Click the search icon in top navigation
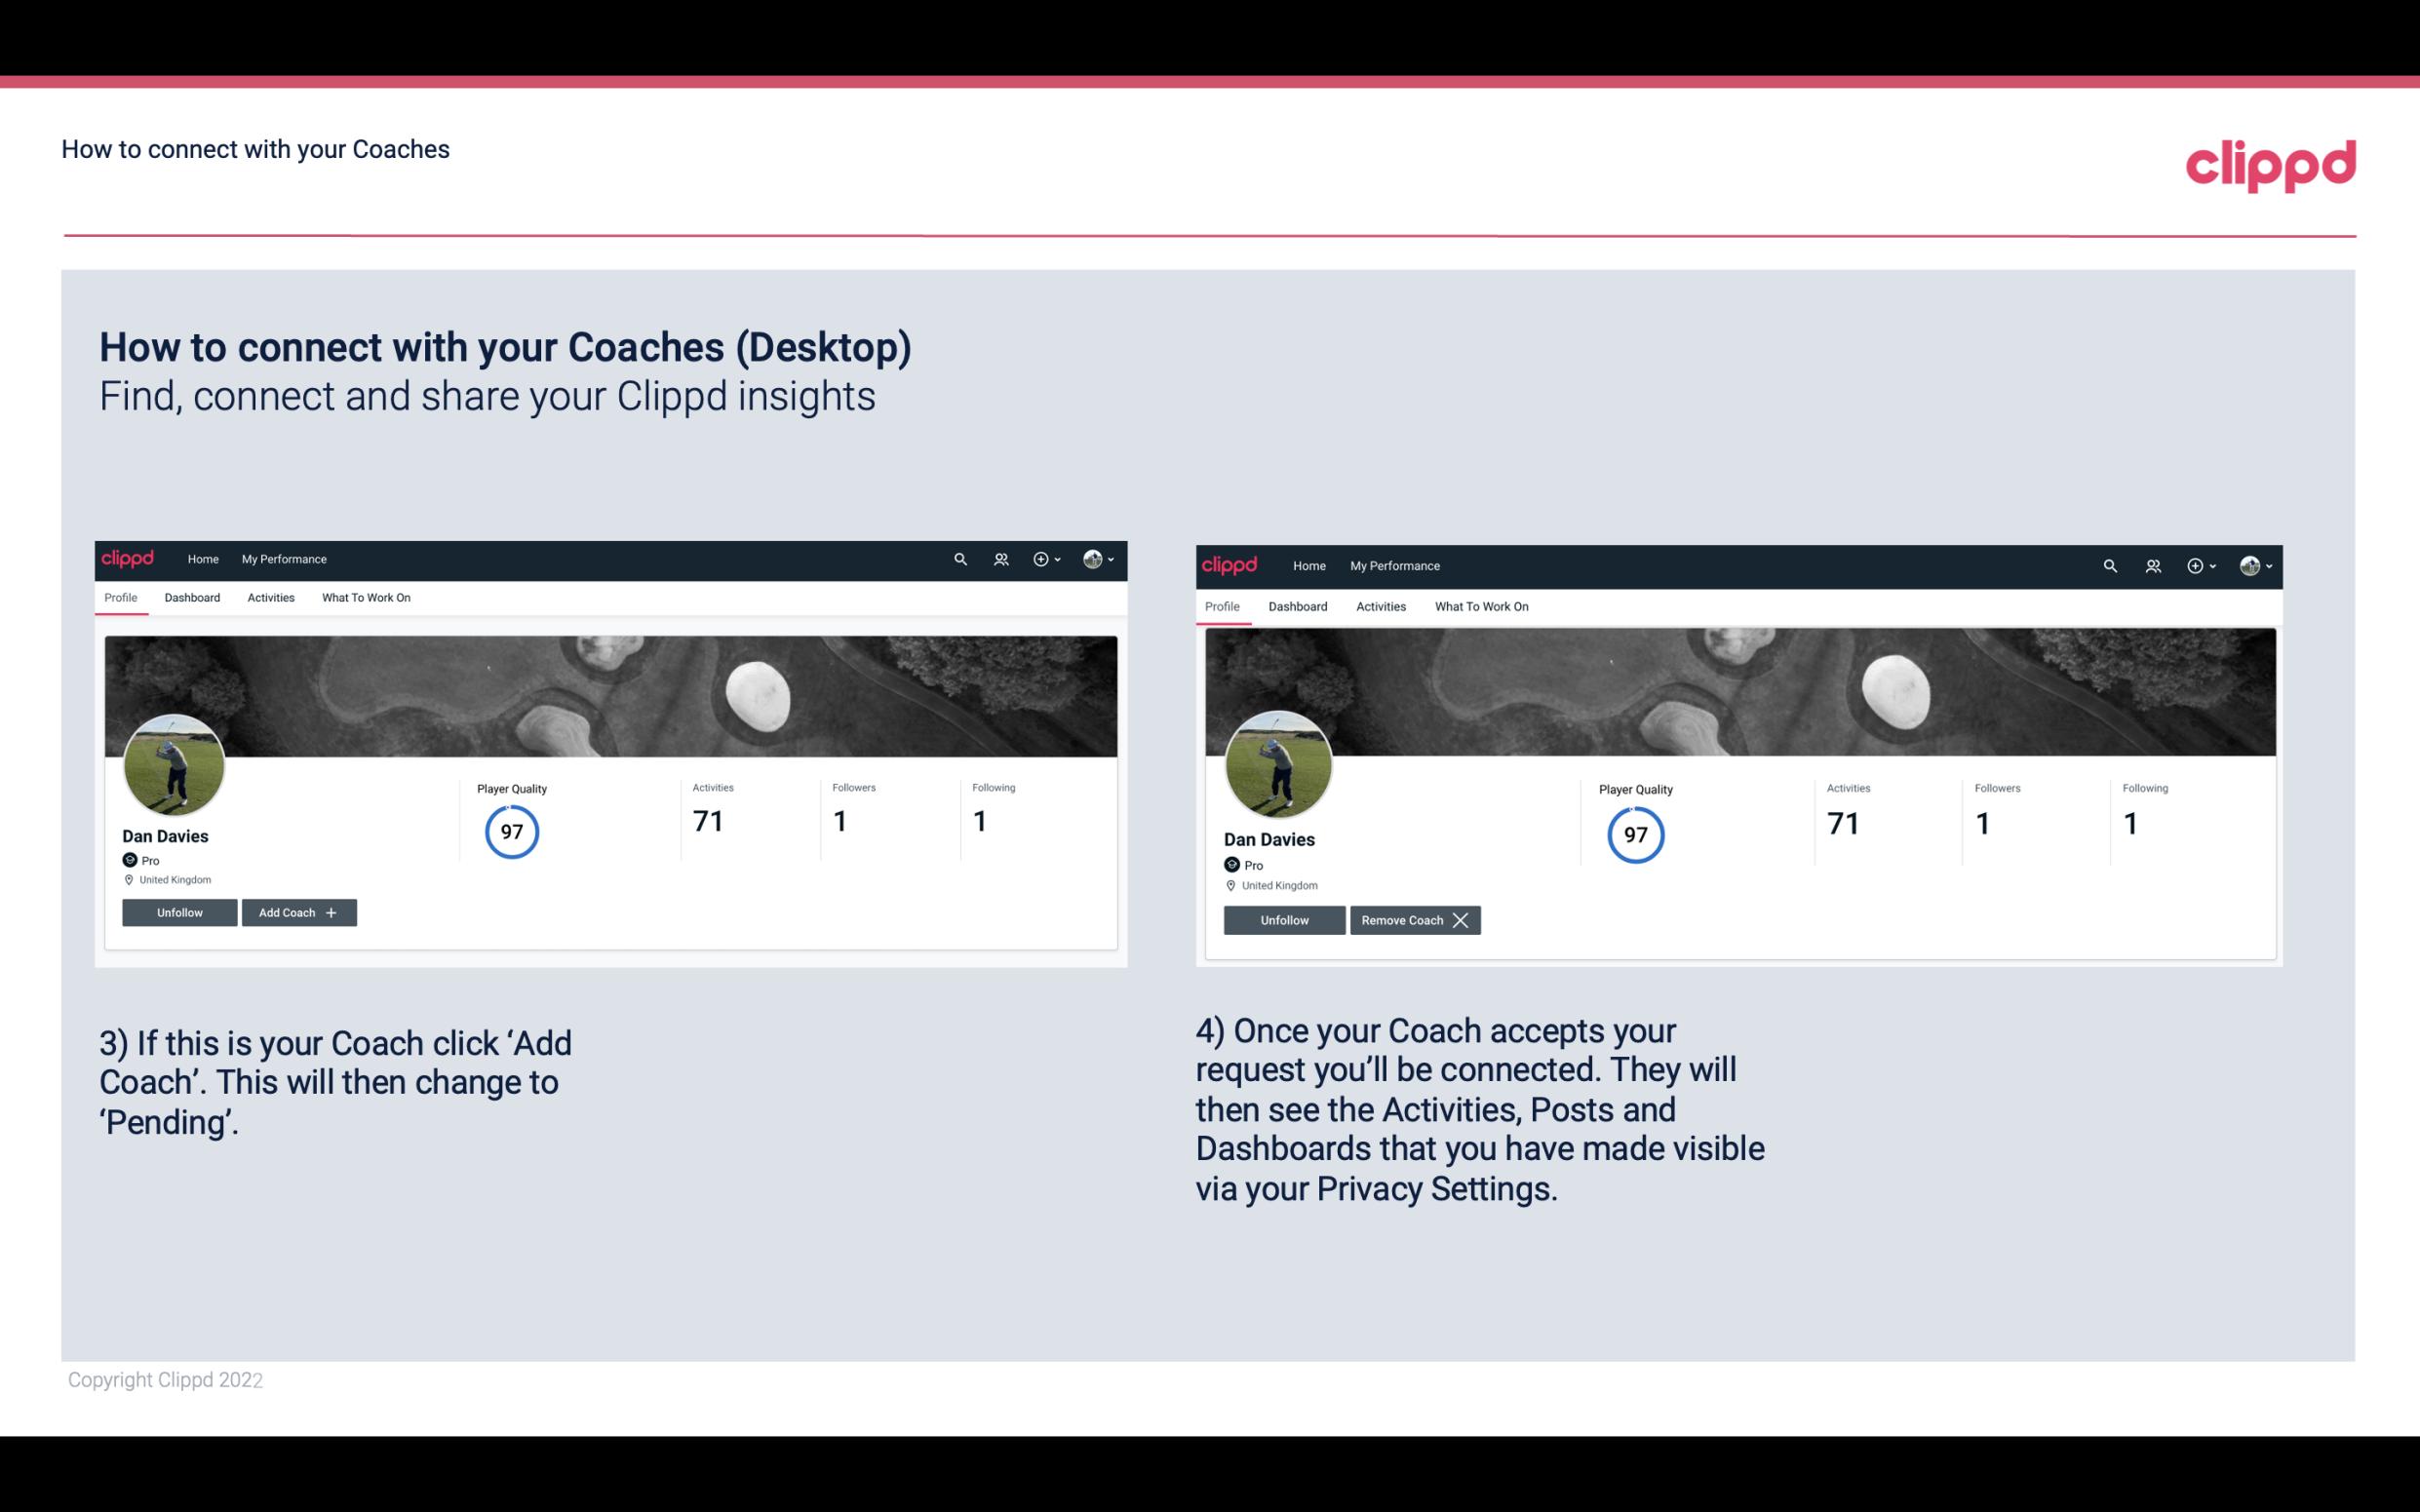 click(960, 558)
